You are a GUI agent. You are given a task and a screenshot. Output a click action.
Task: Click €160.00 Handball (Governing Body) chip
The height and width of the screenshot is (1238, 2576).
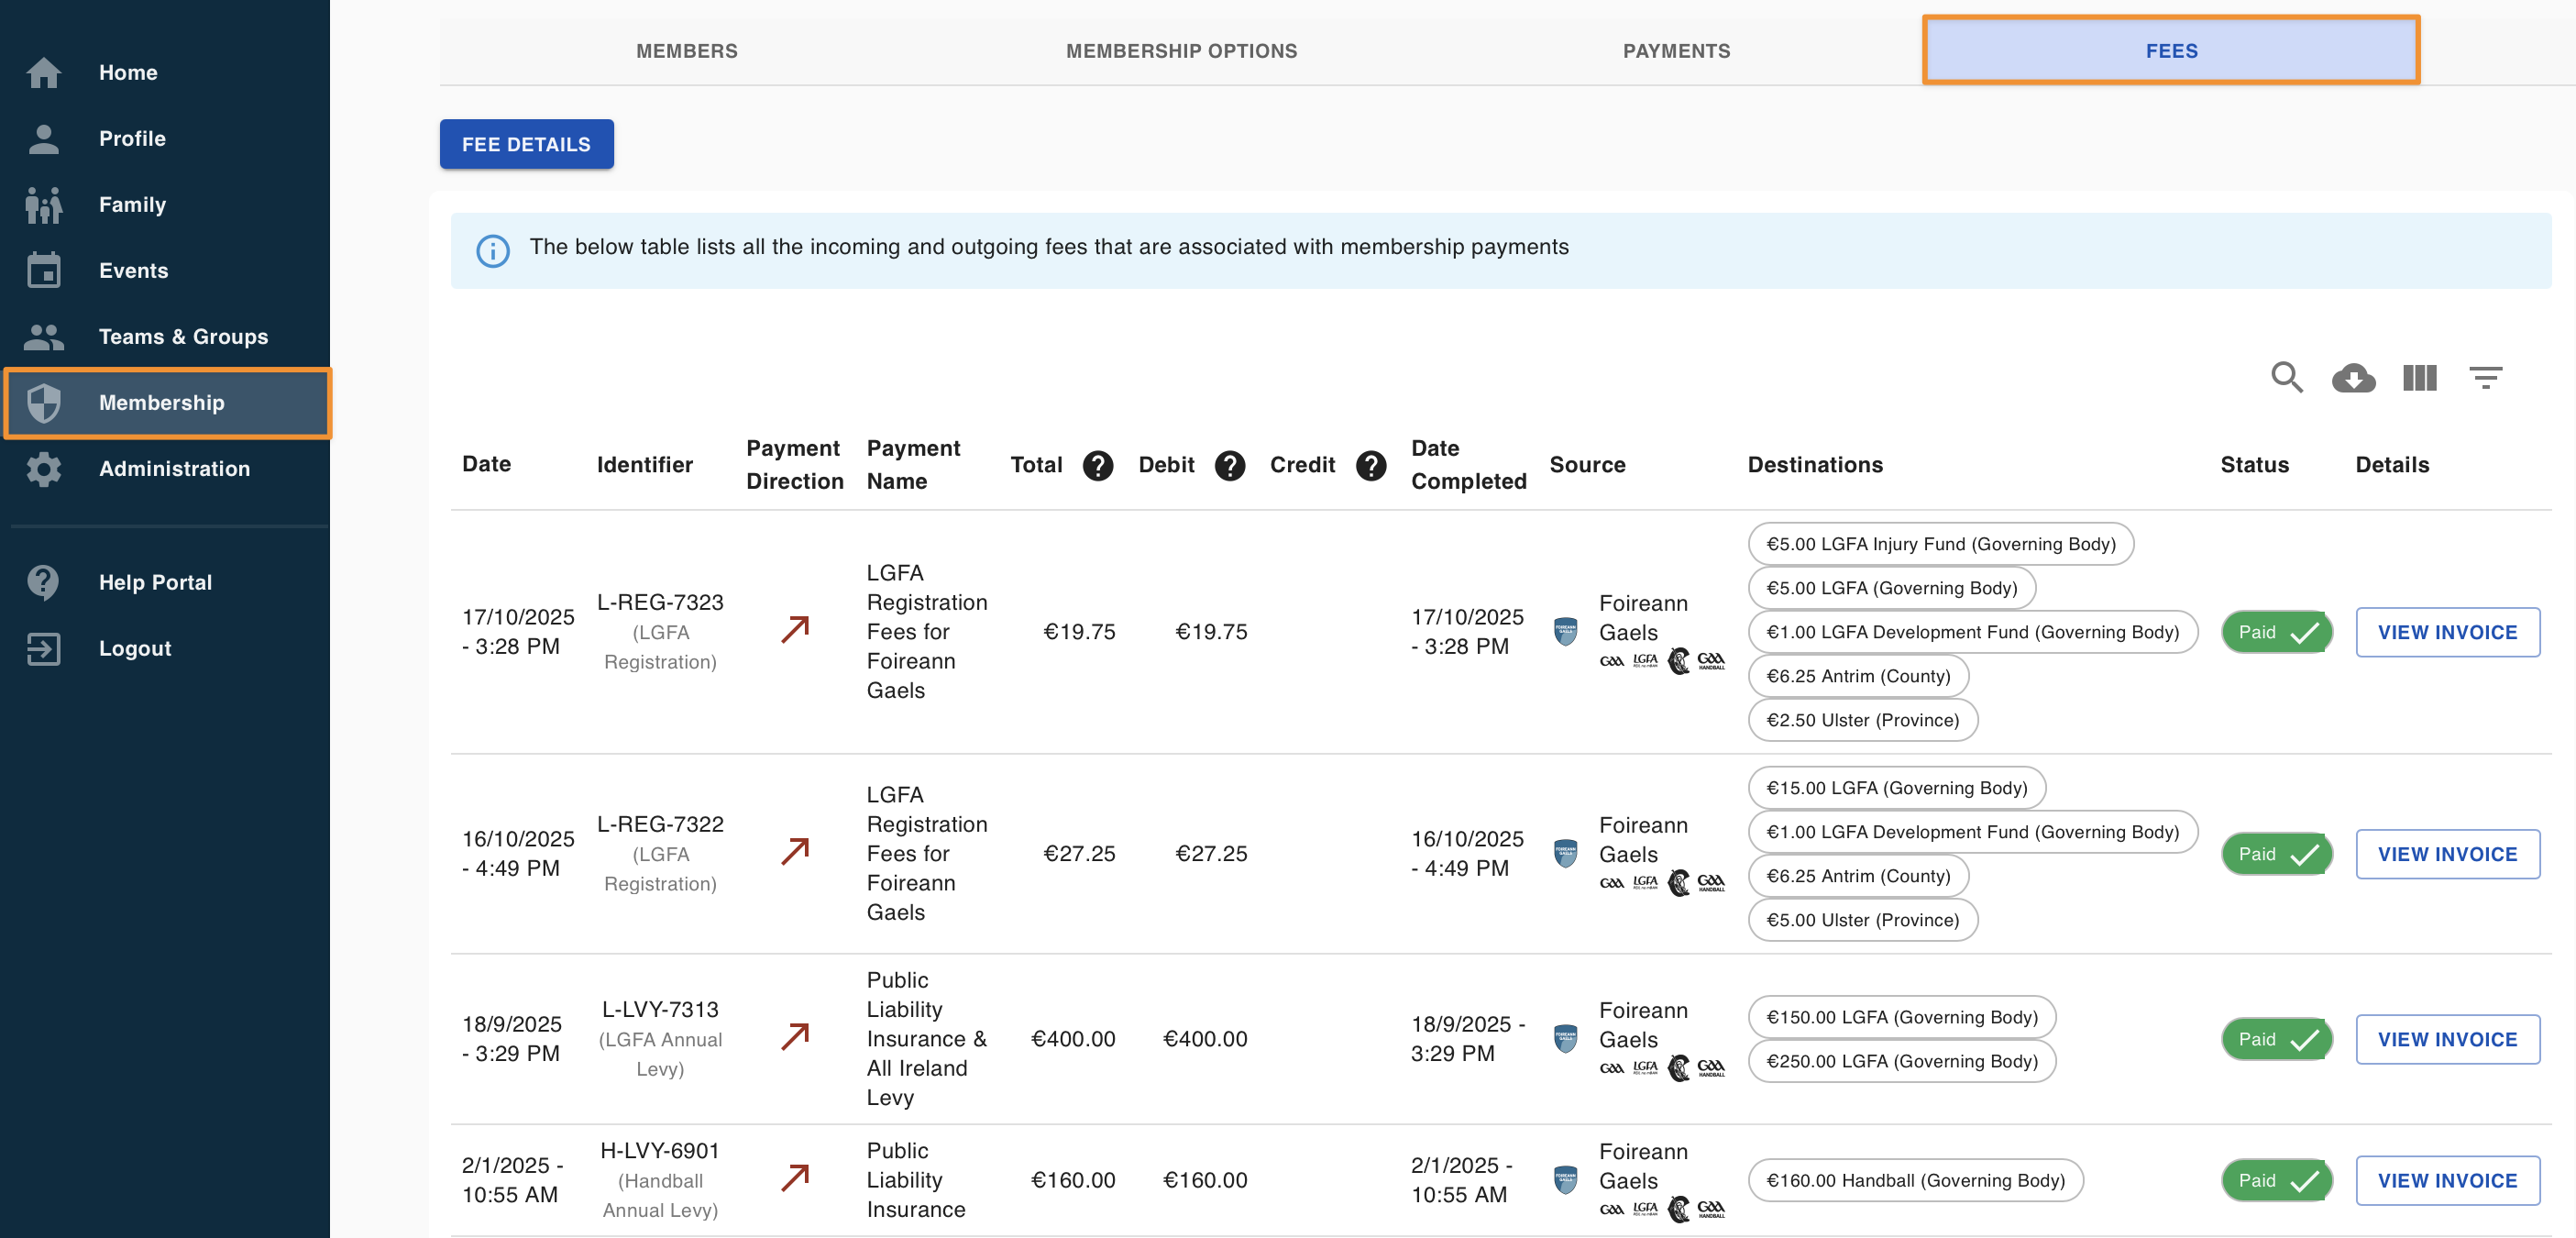click(1915, 1180)
